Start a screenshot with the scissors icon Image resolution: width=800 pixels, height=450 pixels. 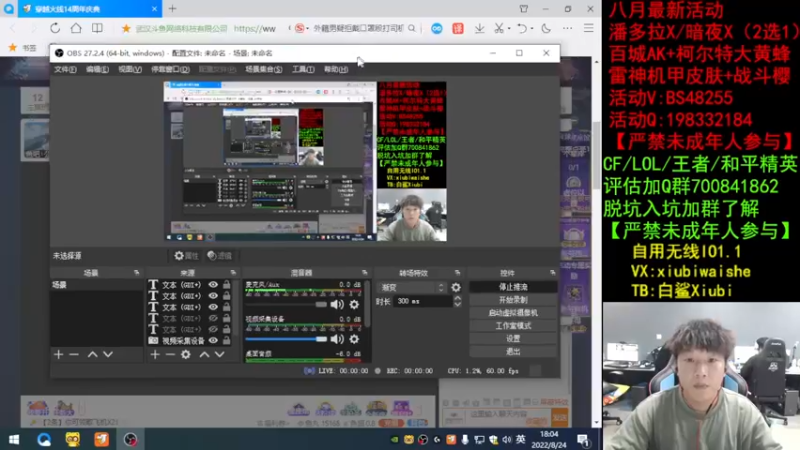pos(498,29)
